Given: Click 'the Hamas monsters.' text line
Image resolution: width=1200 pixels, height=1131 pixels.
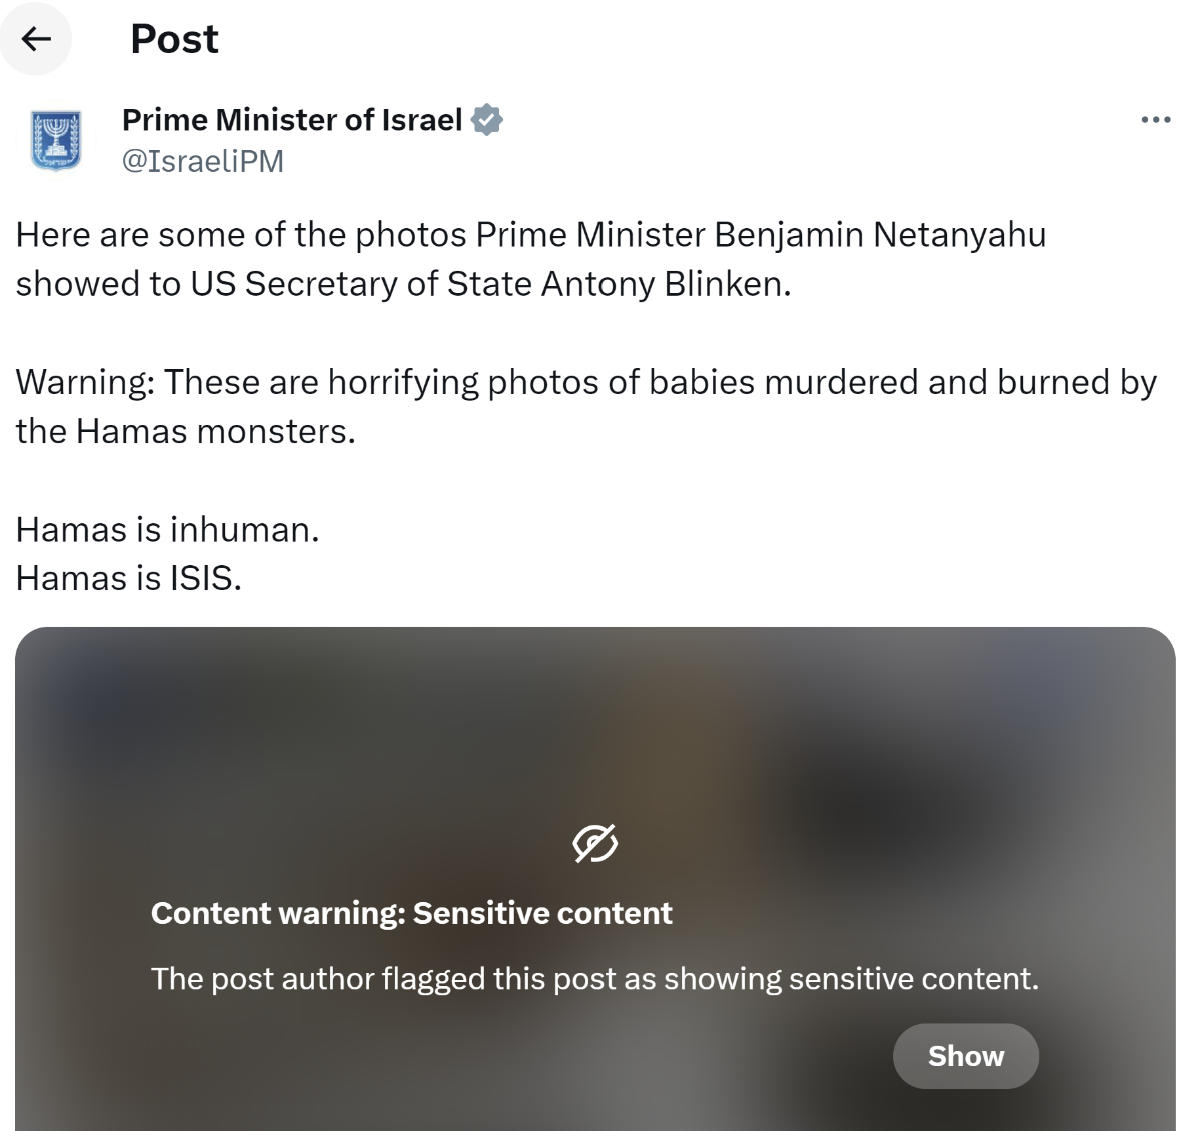Looking at the screenshot, I should 185,431.
